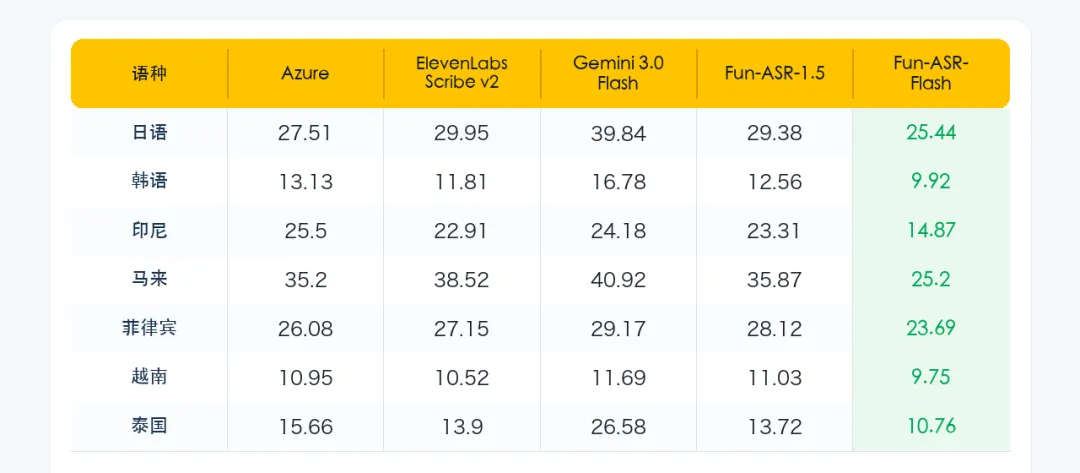This screenshot has width=1080, height=473.
Task: Click the 38.52 ElevenLabs cell
Action: pos(461,280)
